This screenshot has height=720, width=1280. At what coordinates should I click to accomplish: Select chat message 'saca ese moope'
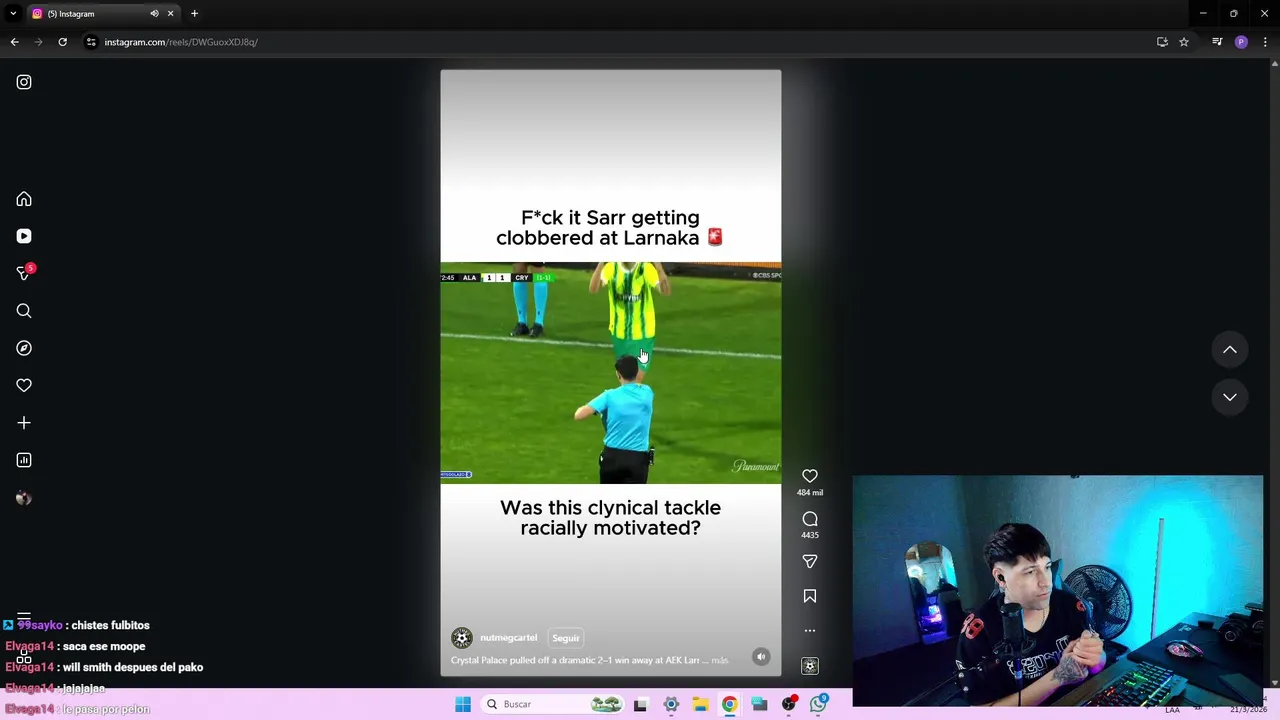coord(104,647)
